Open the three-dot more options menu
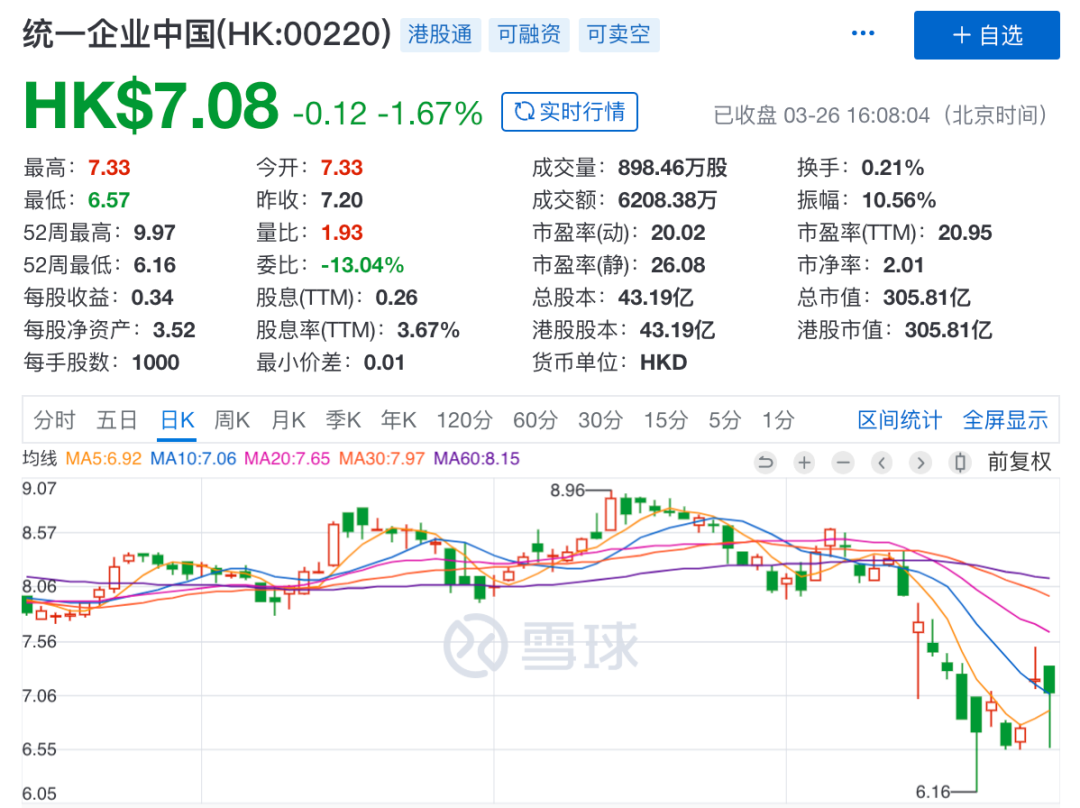 tap(862, 33)
